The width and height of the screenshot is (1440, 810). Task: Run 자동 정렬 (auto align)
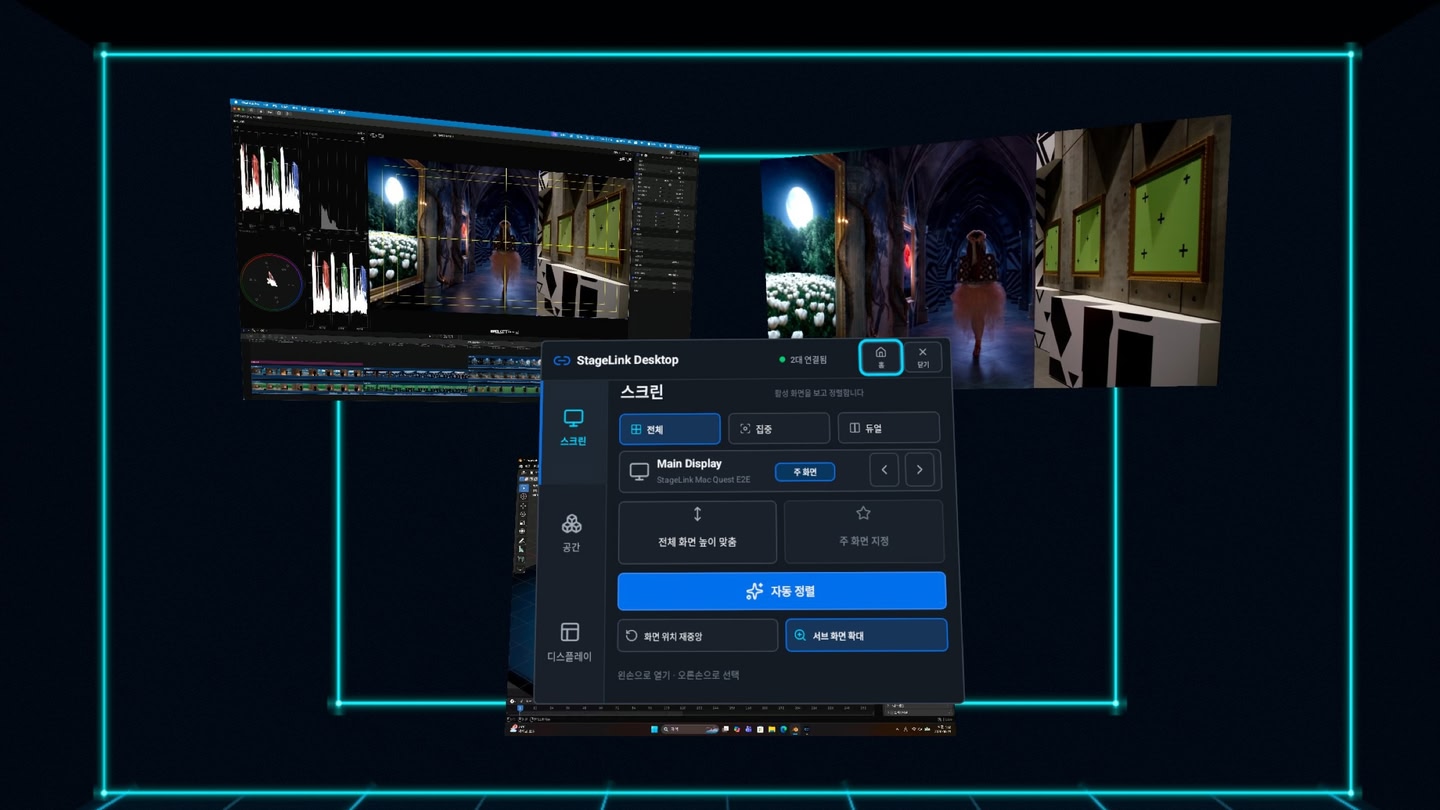pos(781,591)
